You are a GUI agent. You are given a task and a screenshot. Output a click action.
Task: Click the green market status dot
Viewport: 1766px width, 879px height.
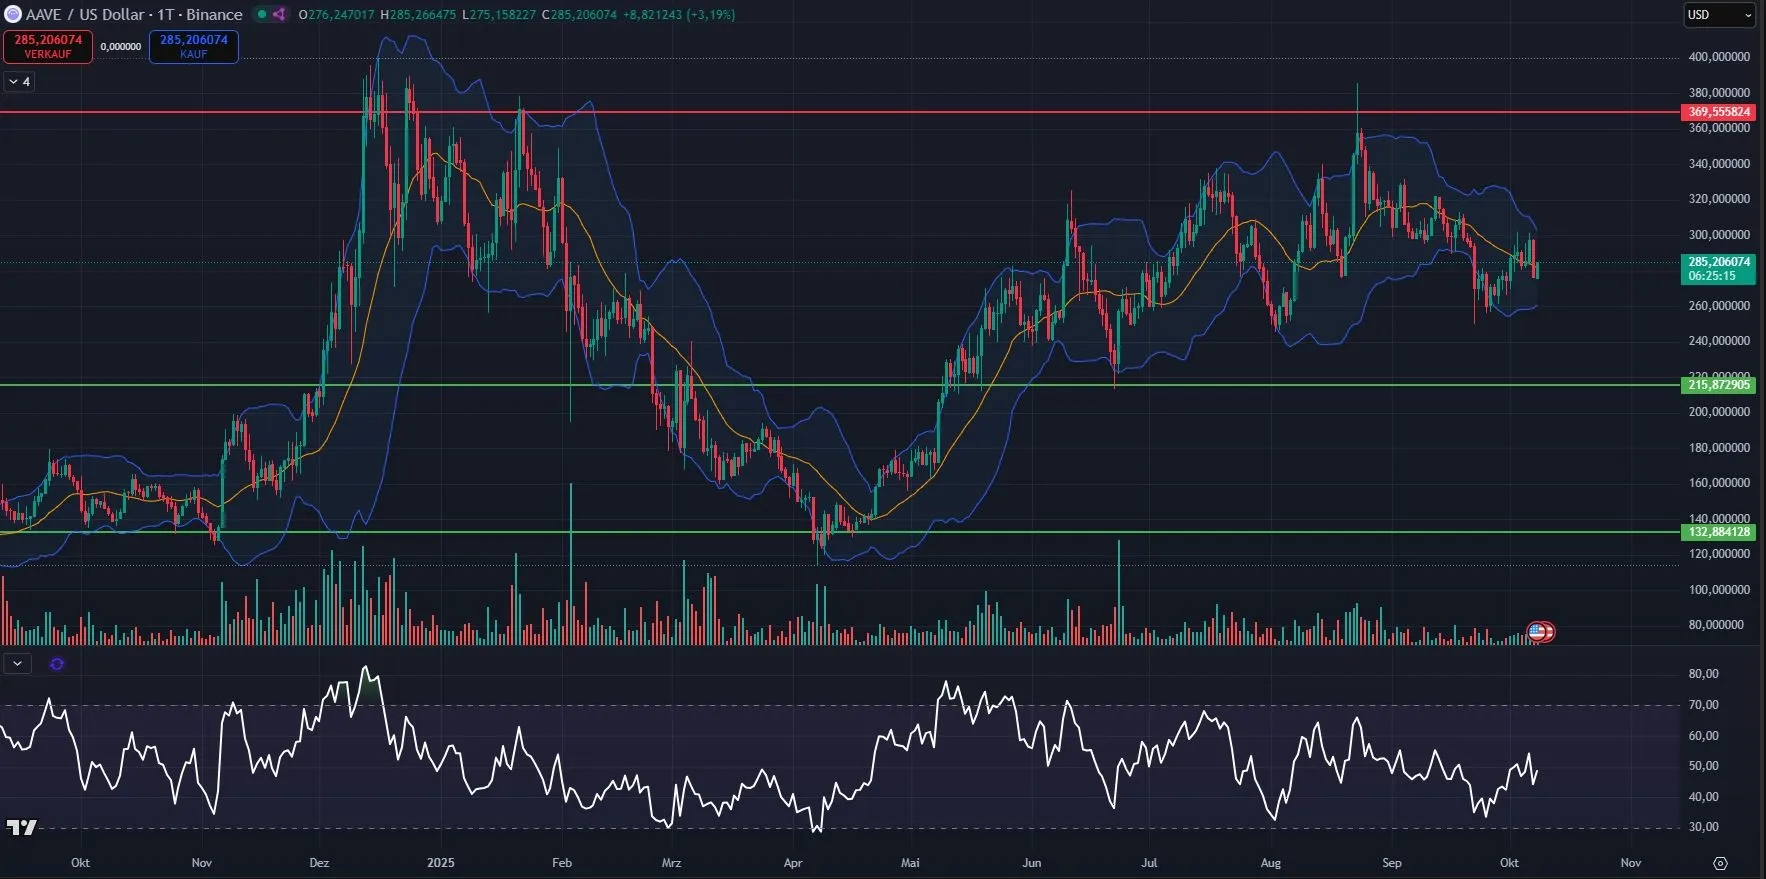coord(262,14)
